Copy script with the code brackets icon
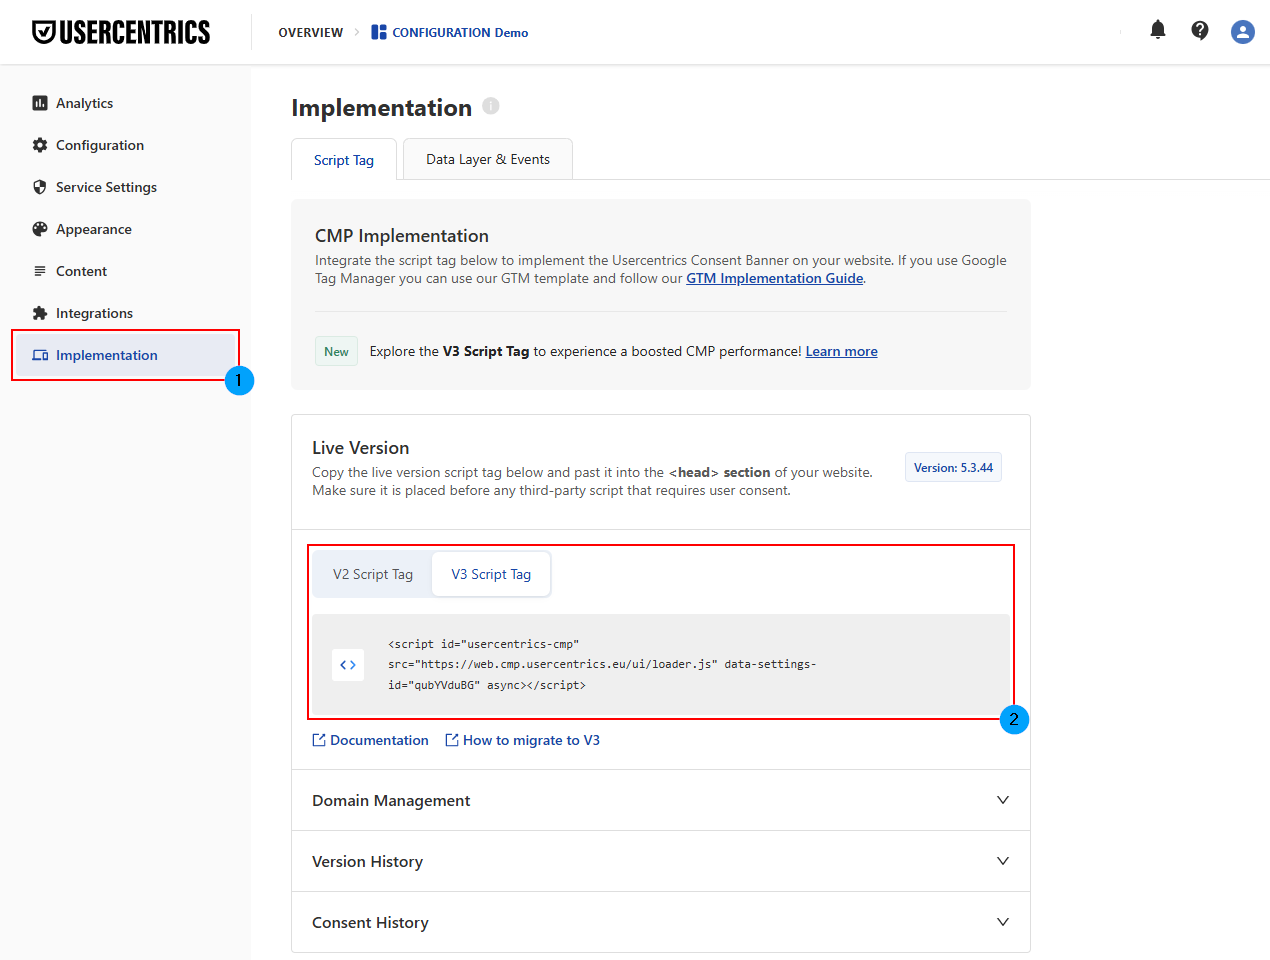Viewport: 1270px width, 960px height. click(348, 665)
